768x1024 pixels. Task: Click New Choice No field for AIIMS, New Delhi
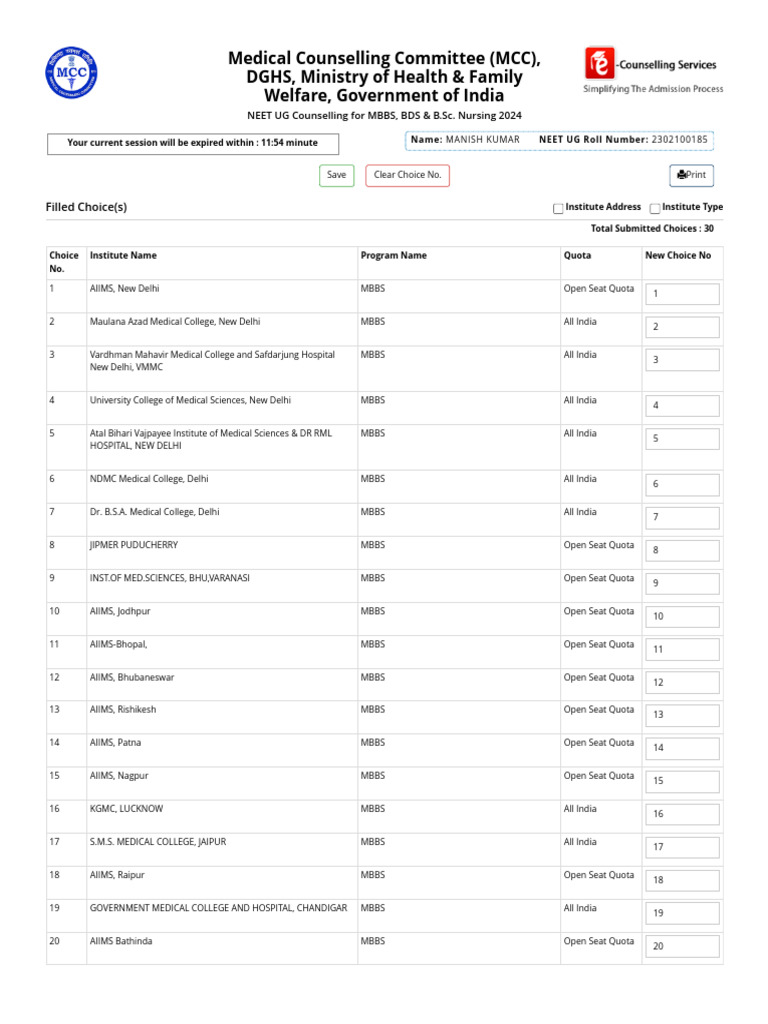tap(682, 294)
